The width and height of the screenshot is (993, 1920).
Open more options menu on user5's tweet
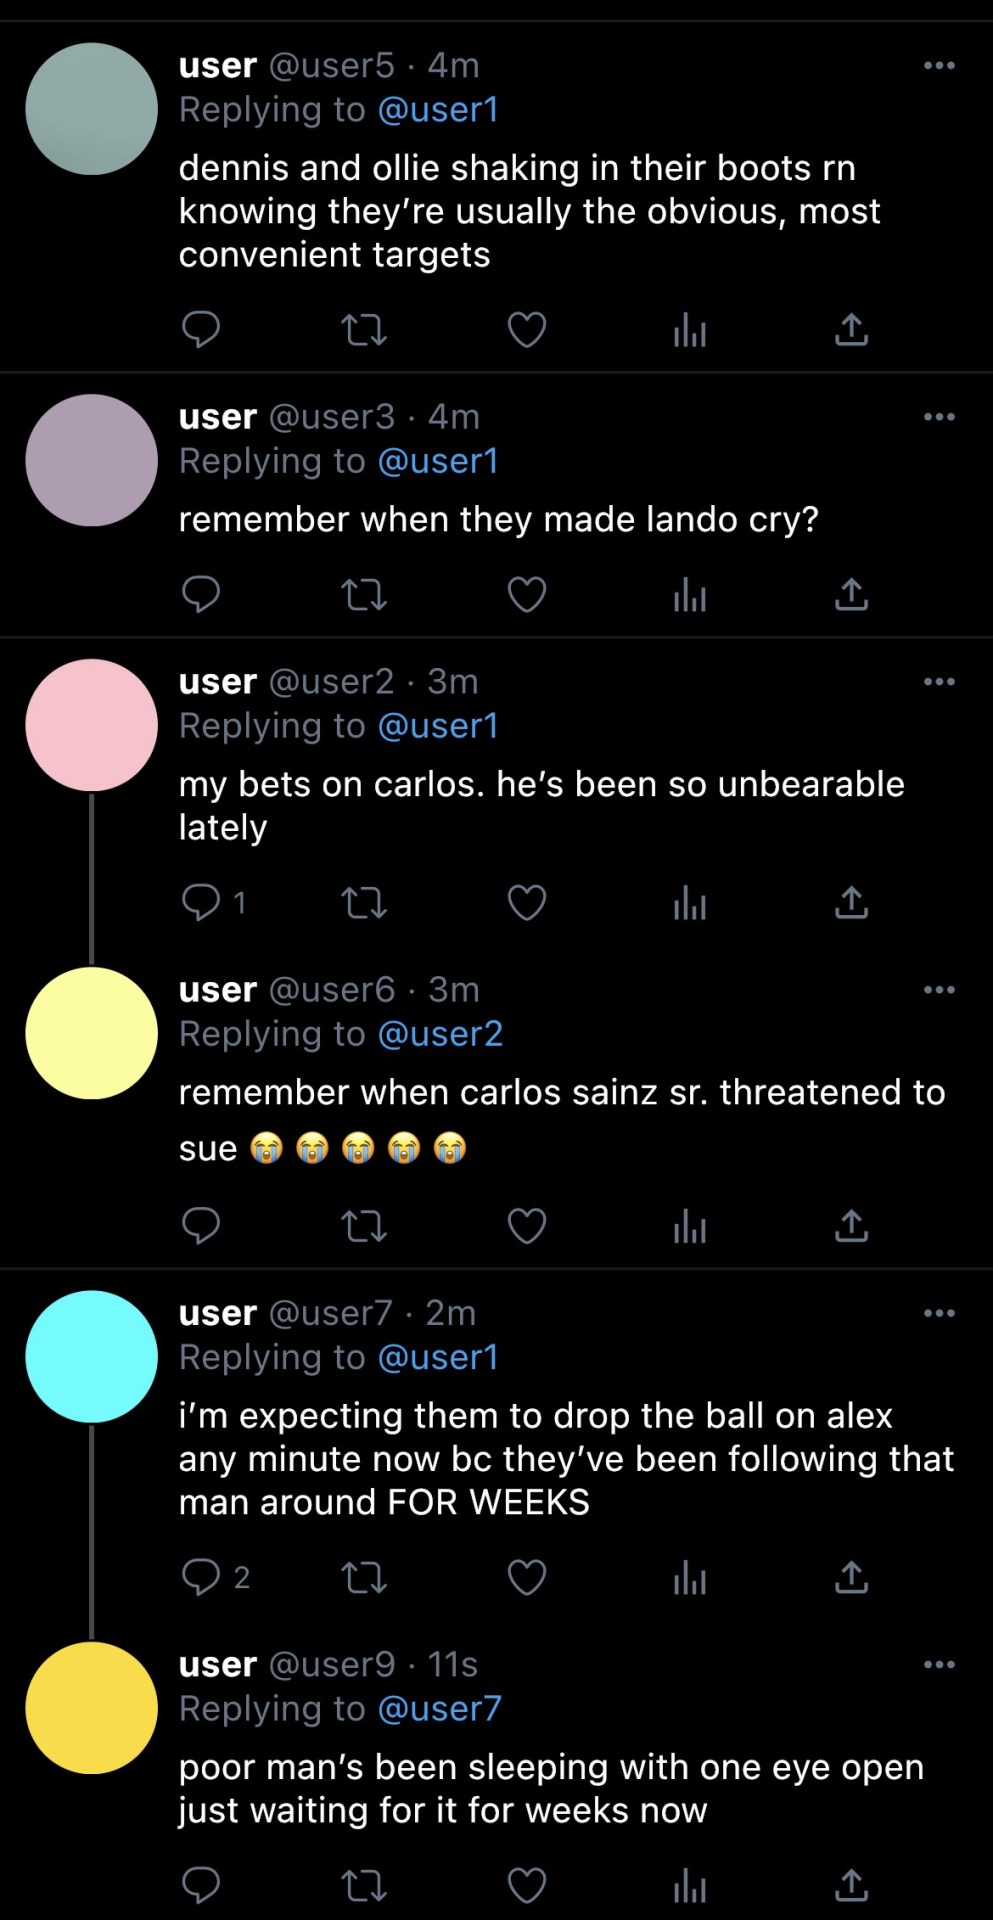(939, 66)
